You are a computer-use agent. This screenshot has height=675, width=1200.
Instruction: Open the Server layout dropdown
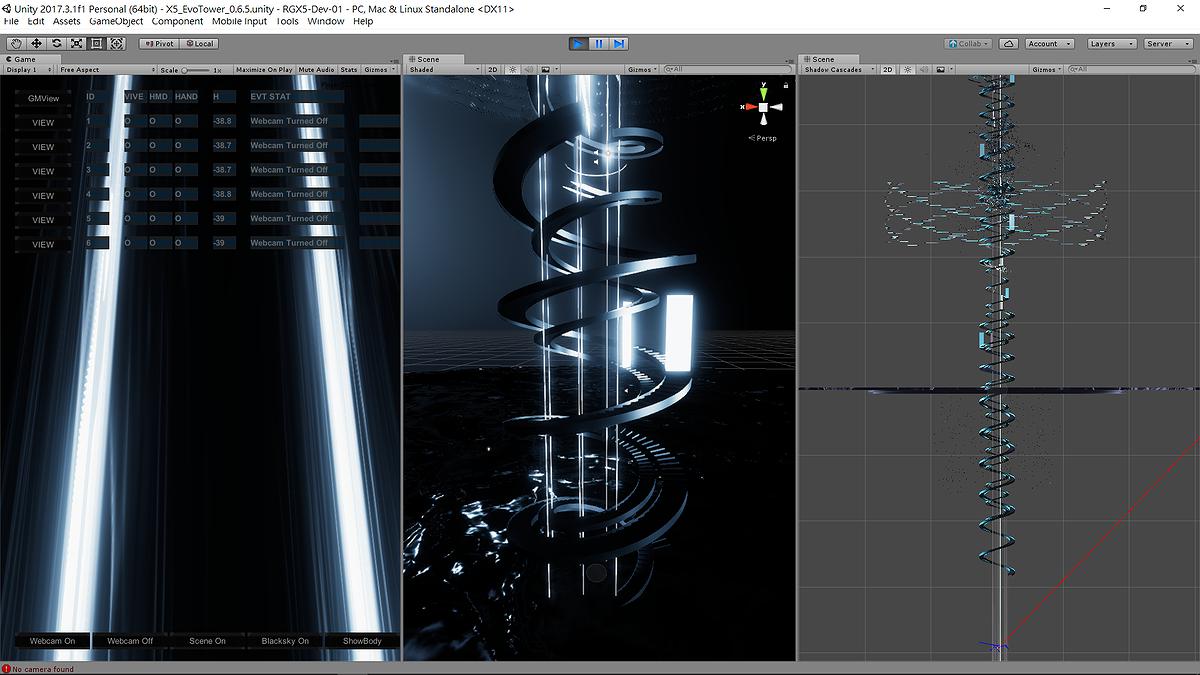click(1168, 44)
